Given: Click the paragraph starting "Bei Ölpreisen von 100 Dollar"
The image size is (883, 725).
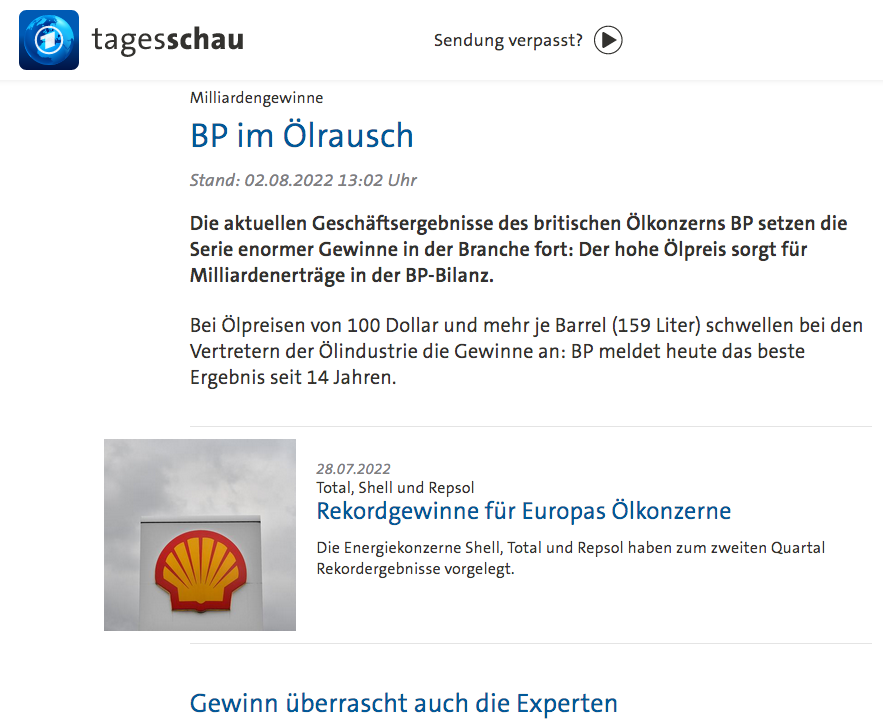Looking at the screenshot, I should [525, 352].
